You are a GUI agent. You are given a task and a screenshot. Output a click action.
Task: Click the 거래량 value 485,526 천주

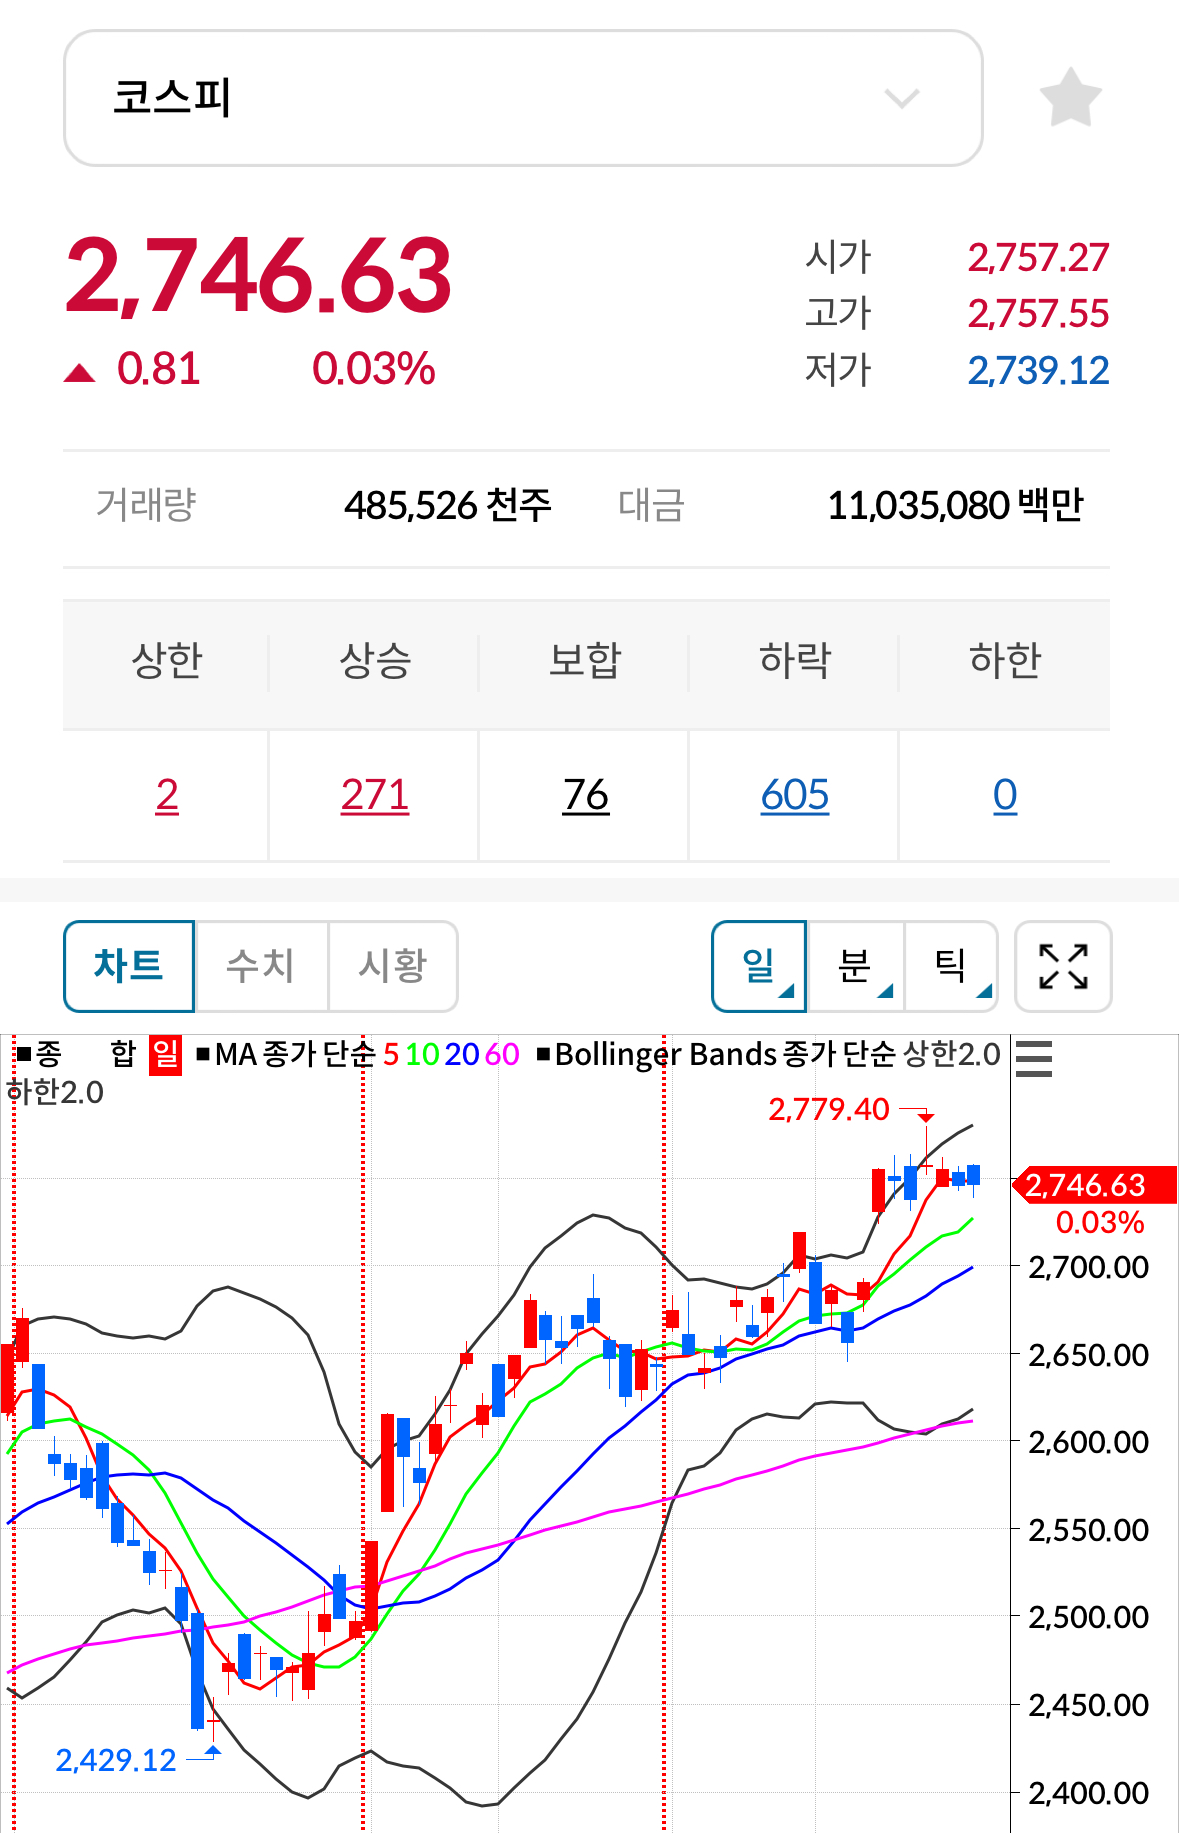[x=447, y=506]
